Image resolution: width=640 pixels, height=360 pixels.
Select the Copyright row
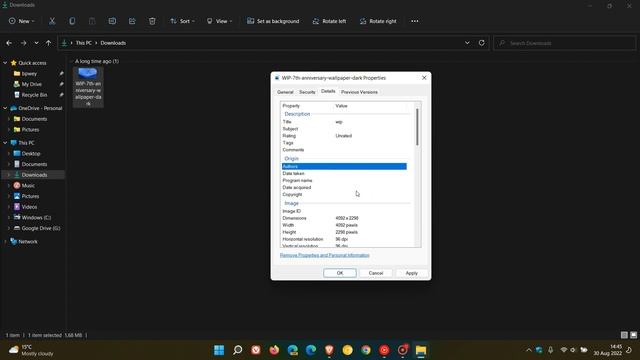coord(344,194)
